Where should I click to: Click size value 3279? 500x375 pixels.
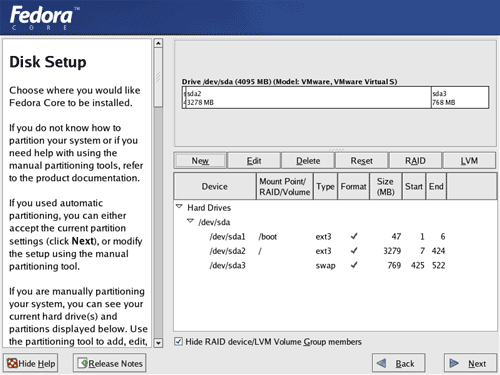[392, 251]
